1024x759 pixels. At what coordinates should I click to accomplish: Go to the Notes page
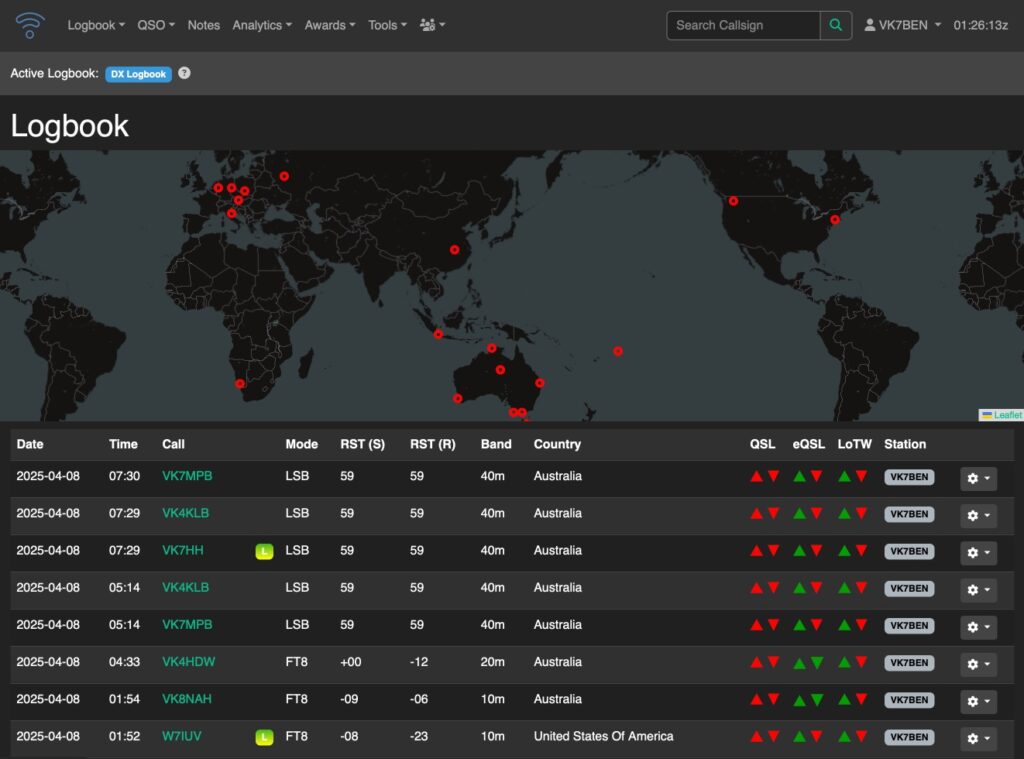[x=204, y=25]
